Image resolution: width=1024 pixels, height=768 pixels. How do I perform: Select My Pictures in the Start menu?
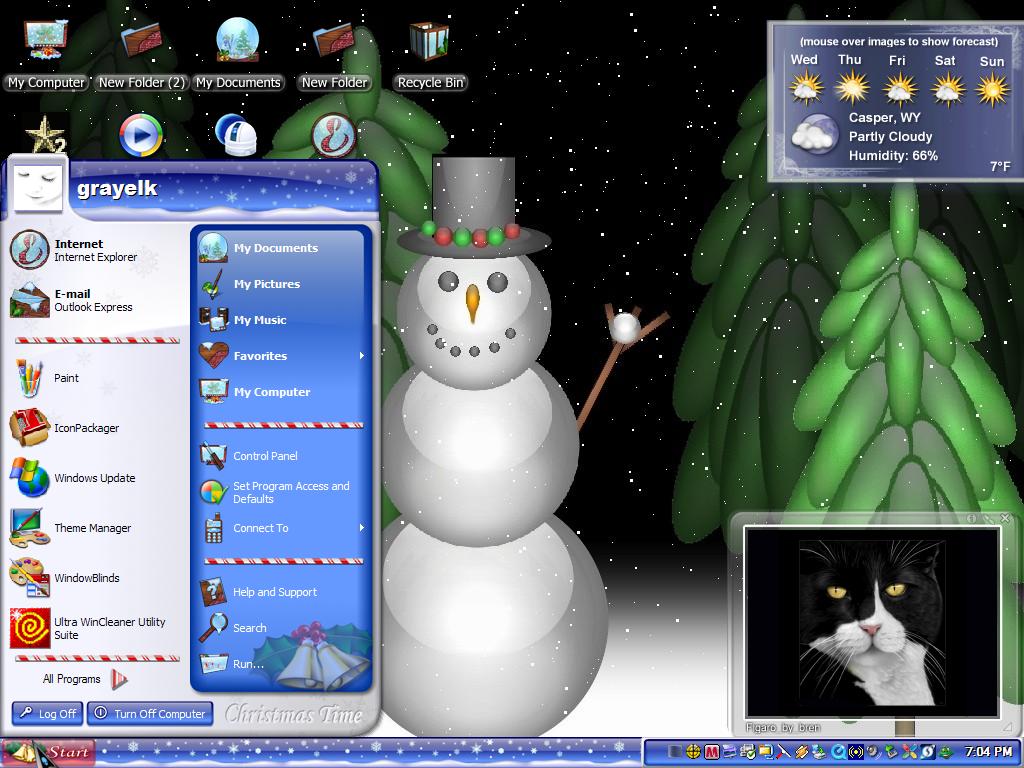click(x=282, y=284)
